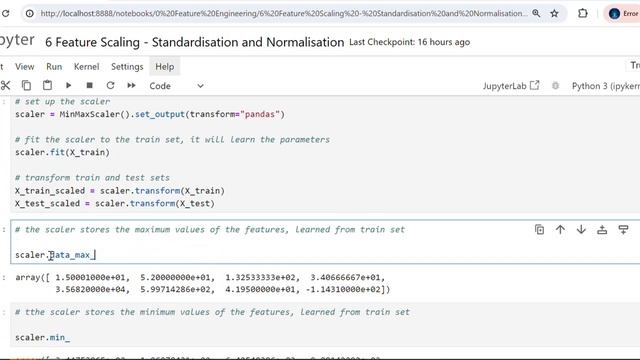Paste cell from clipboard icon in toolbar
The image size is (640, 360).
[47, 85]
